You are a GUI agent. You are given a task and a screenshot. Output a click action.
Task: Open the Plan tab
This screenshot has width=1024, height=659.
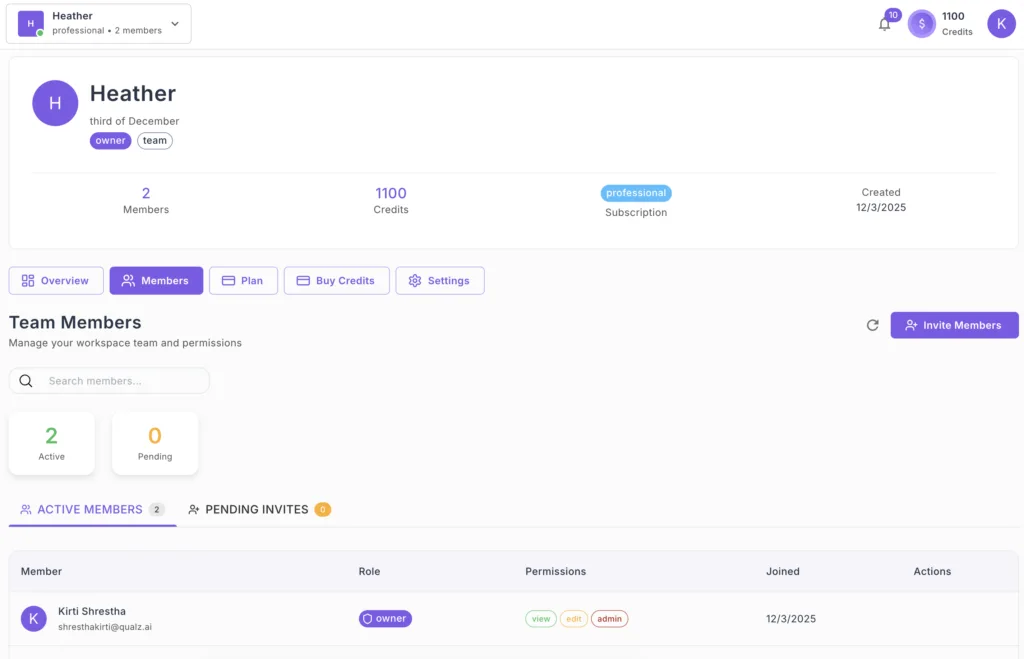click(243, 281)
